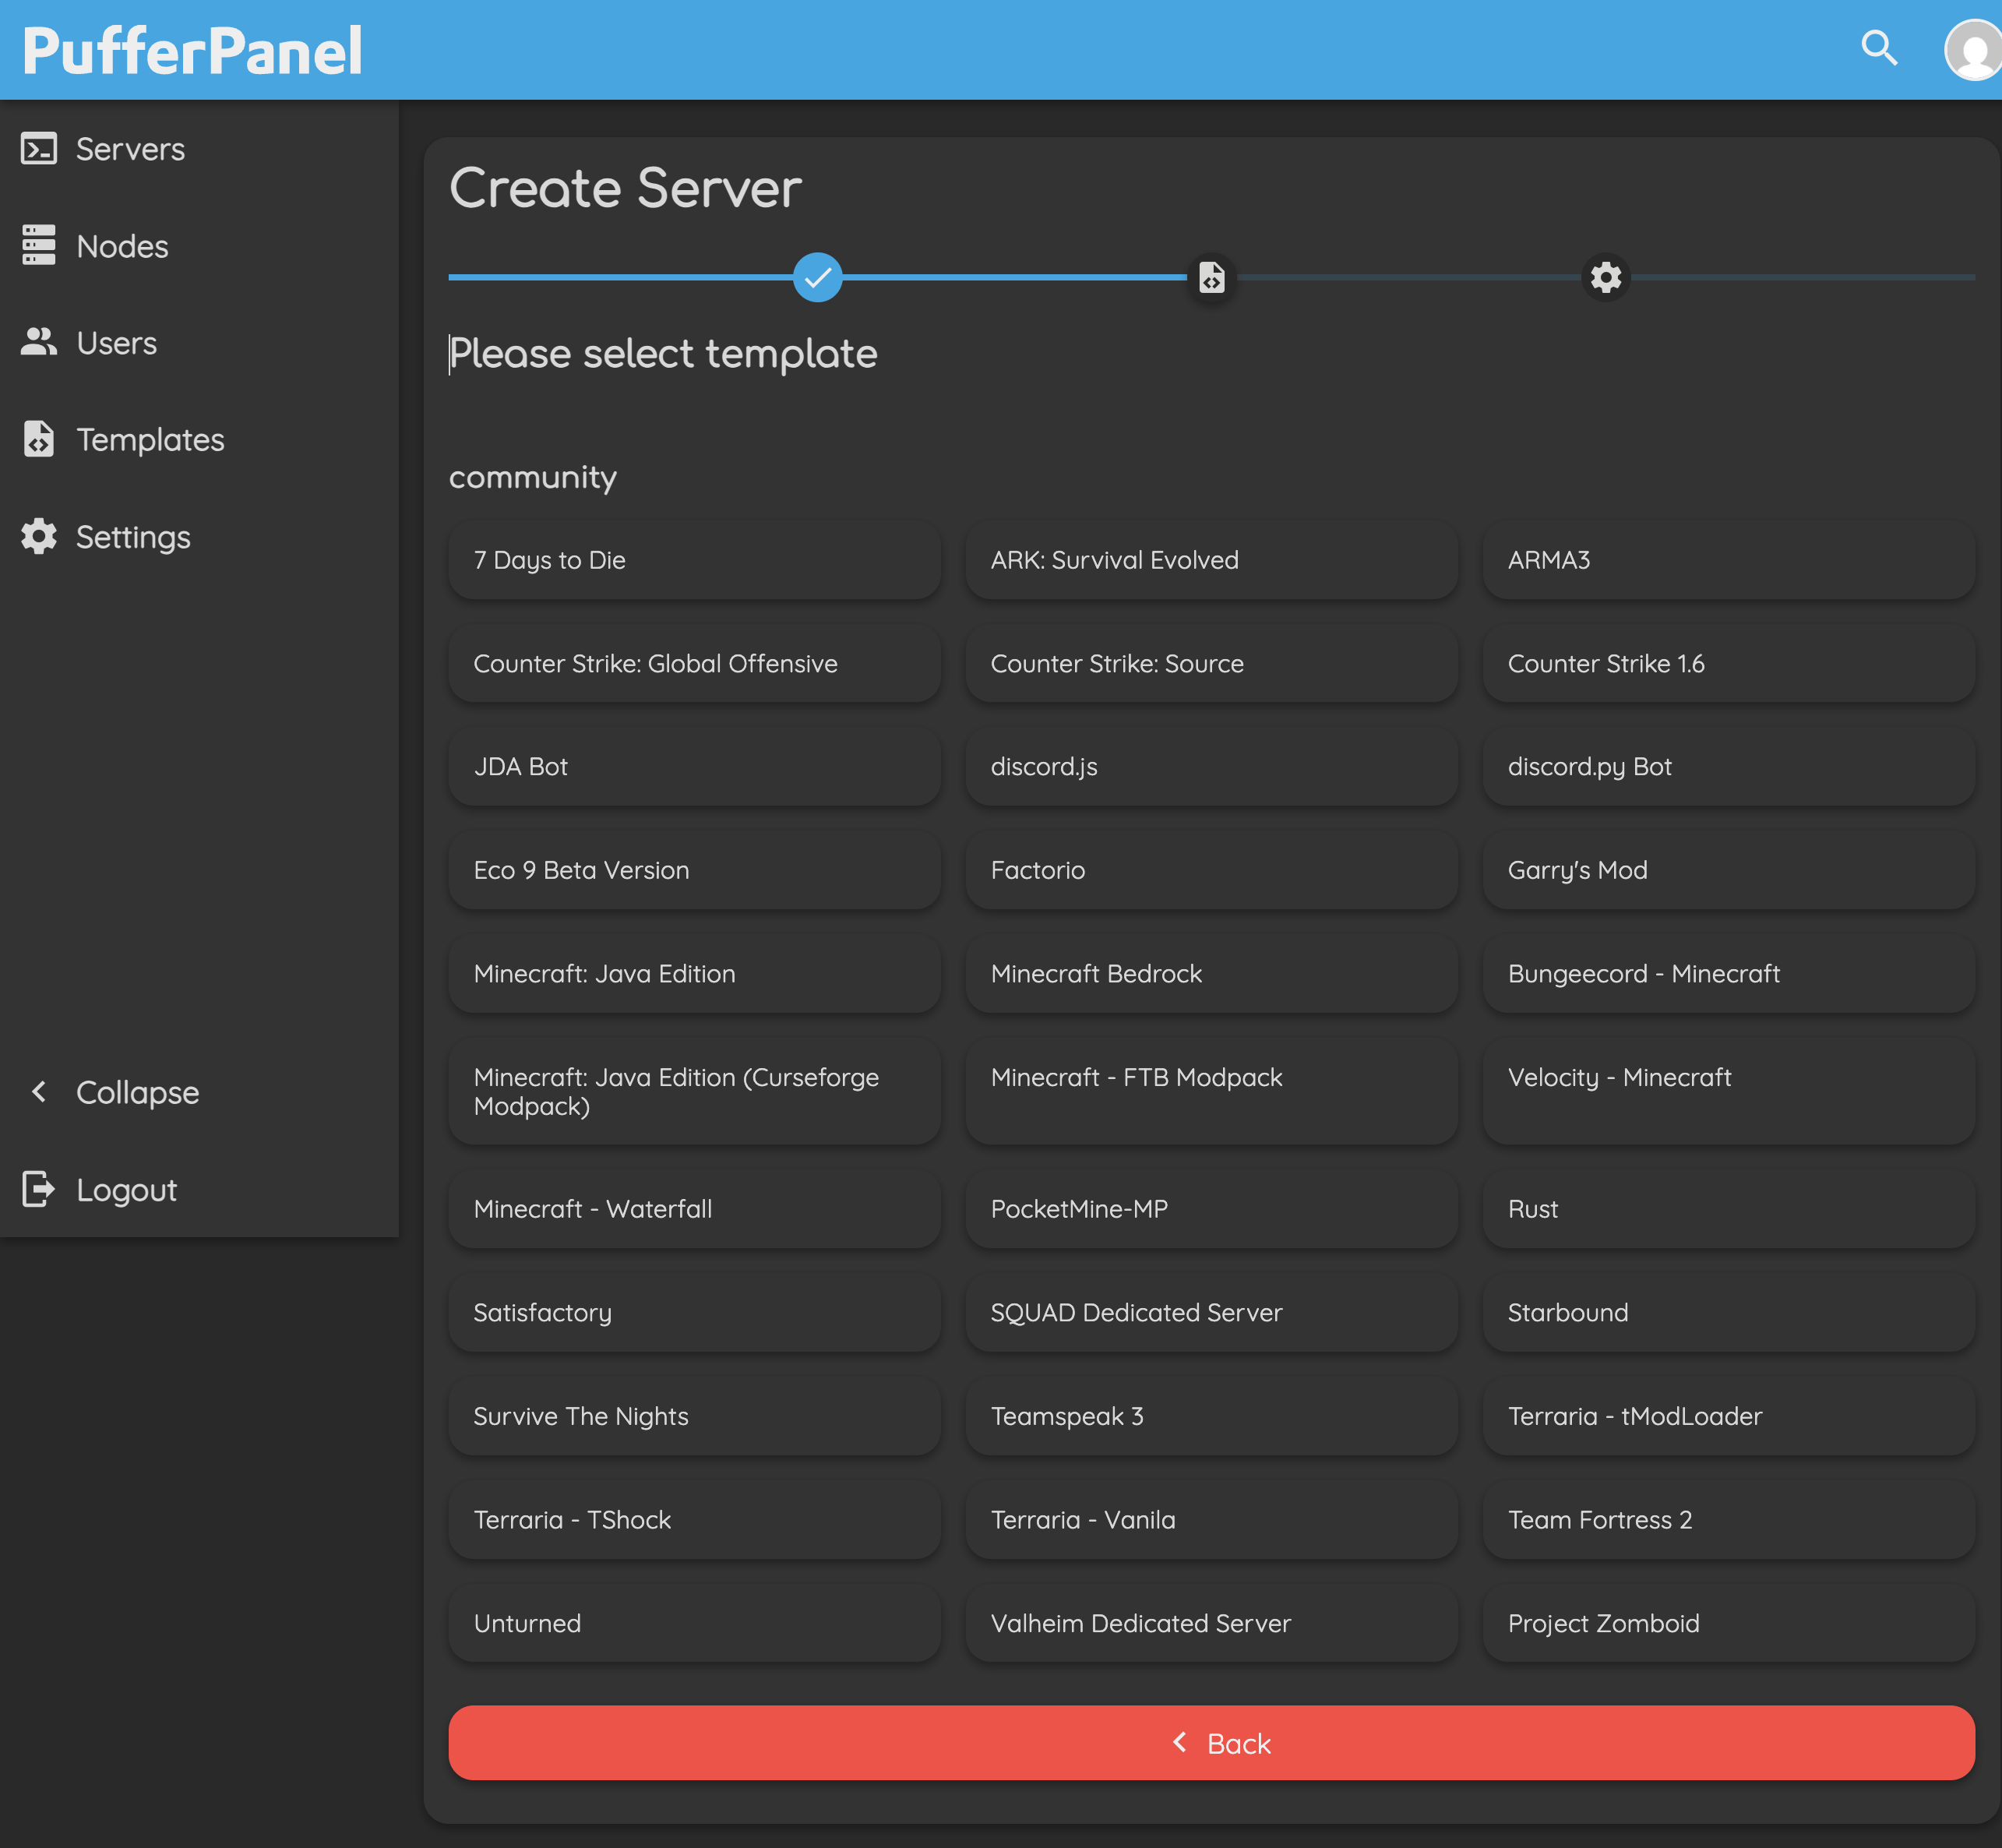The width and height of the screenshot is (2002, 1848).
Task: Open Servers in the sidebar
Action: [x=199, y=149]
